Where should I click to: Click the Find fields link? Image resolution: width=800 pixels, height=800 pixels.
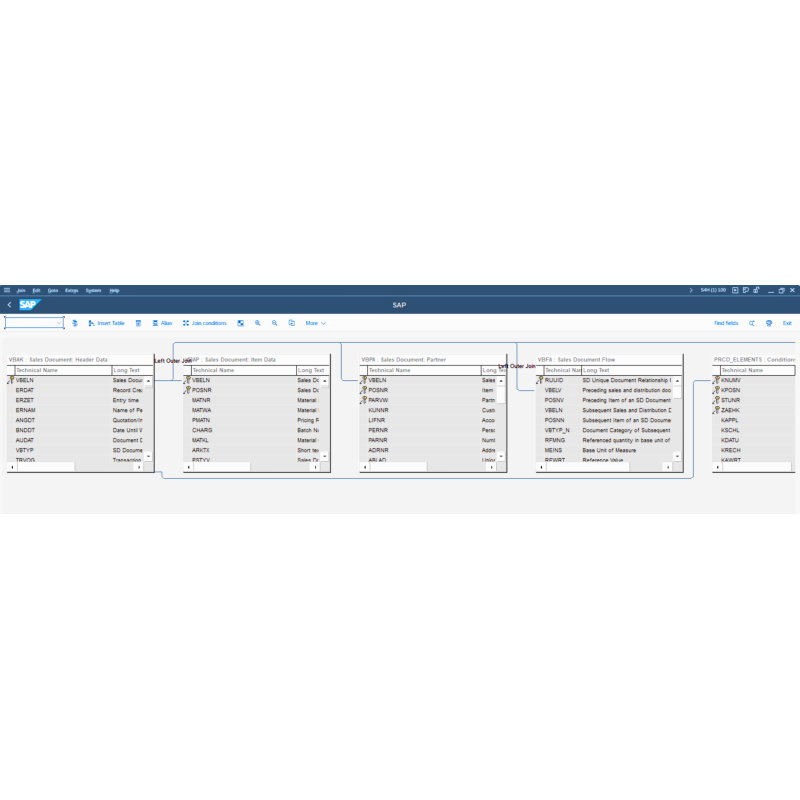725,323
